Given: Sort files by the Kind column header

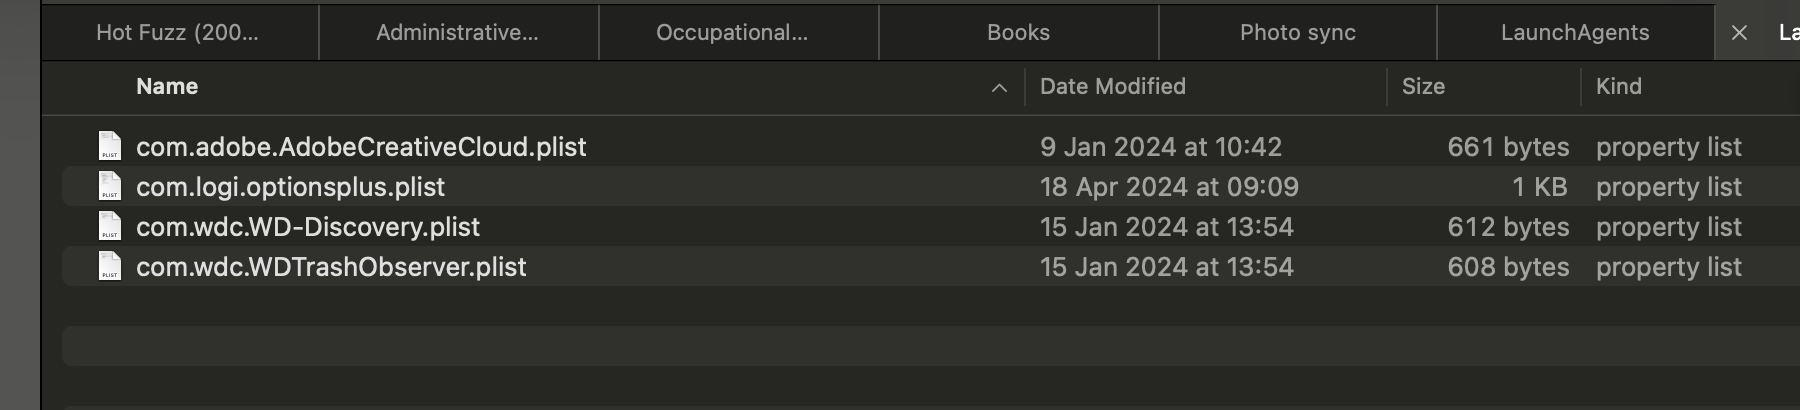Looking at the screenshot, I should (1618, 87).
